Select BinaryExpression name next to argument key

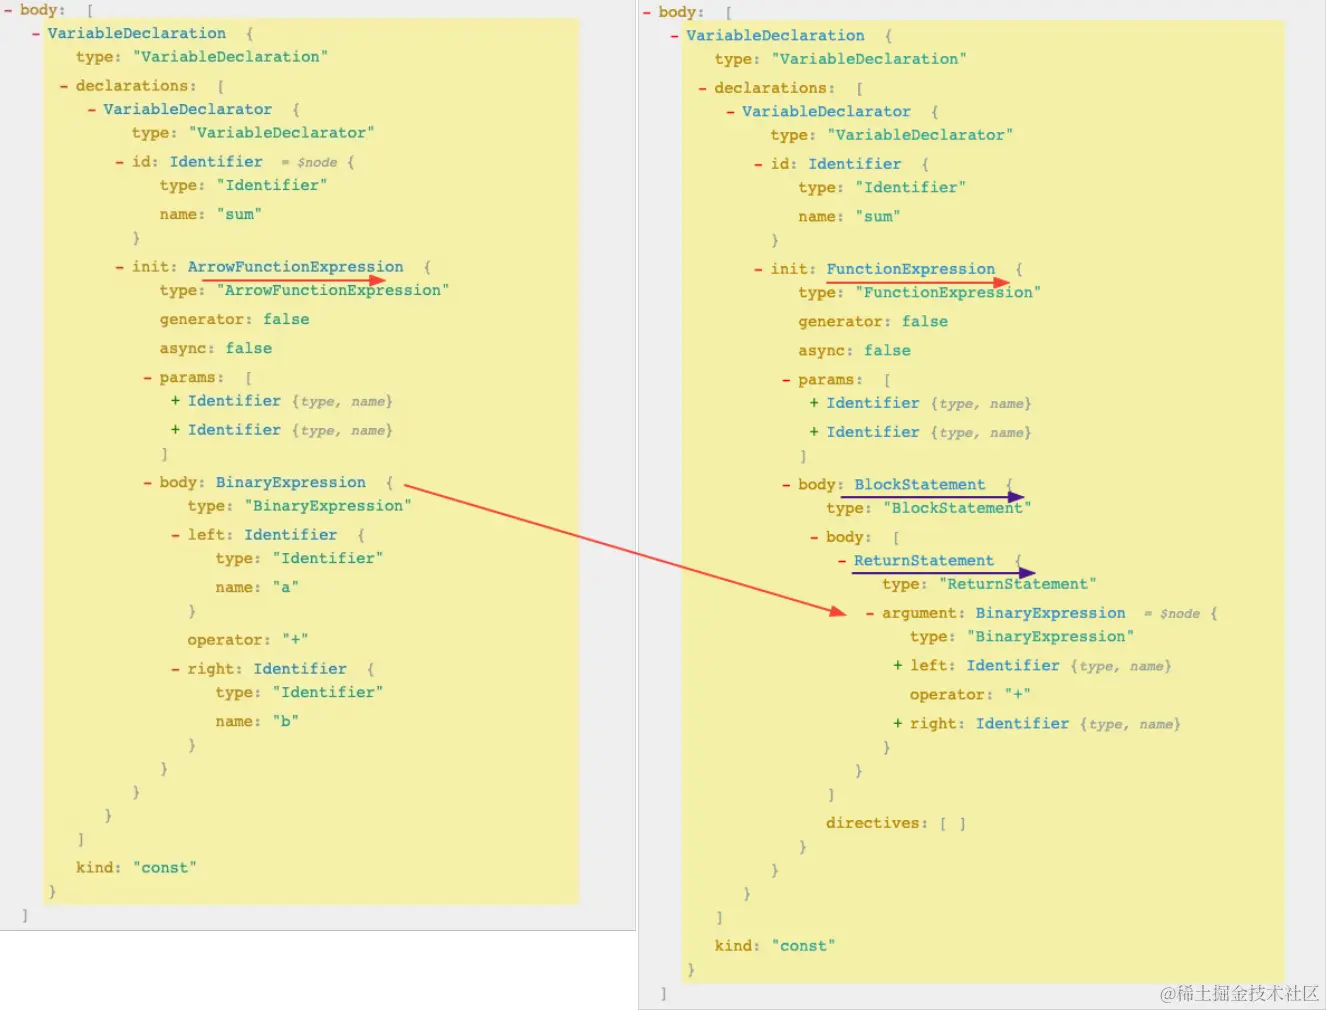click(1051, 613)
